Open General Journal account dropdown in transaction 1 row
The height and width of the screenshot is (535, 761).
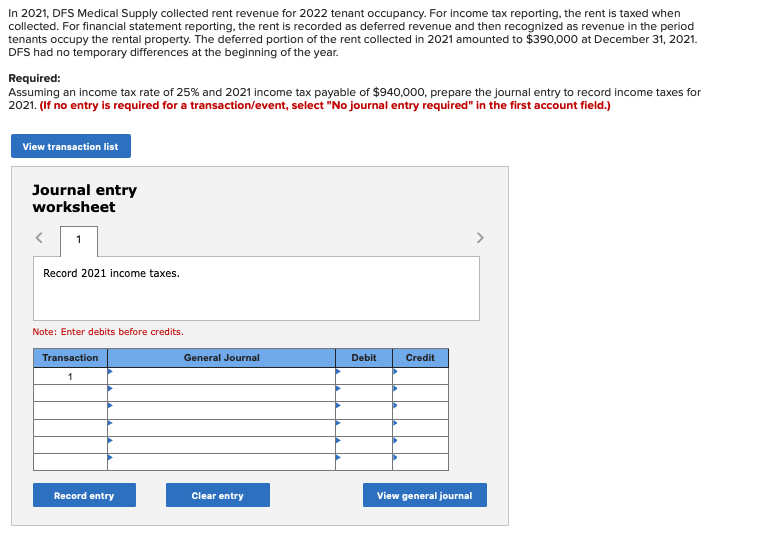221,376
